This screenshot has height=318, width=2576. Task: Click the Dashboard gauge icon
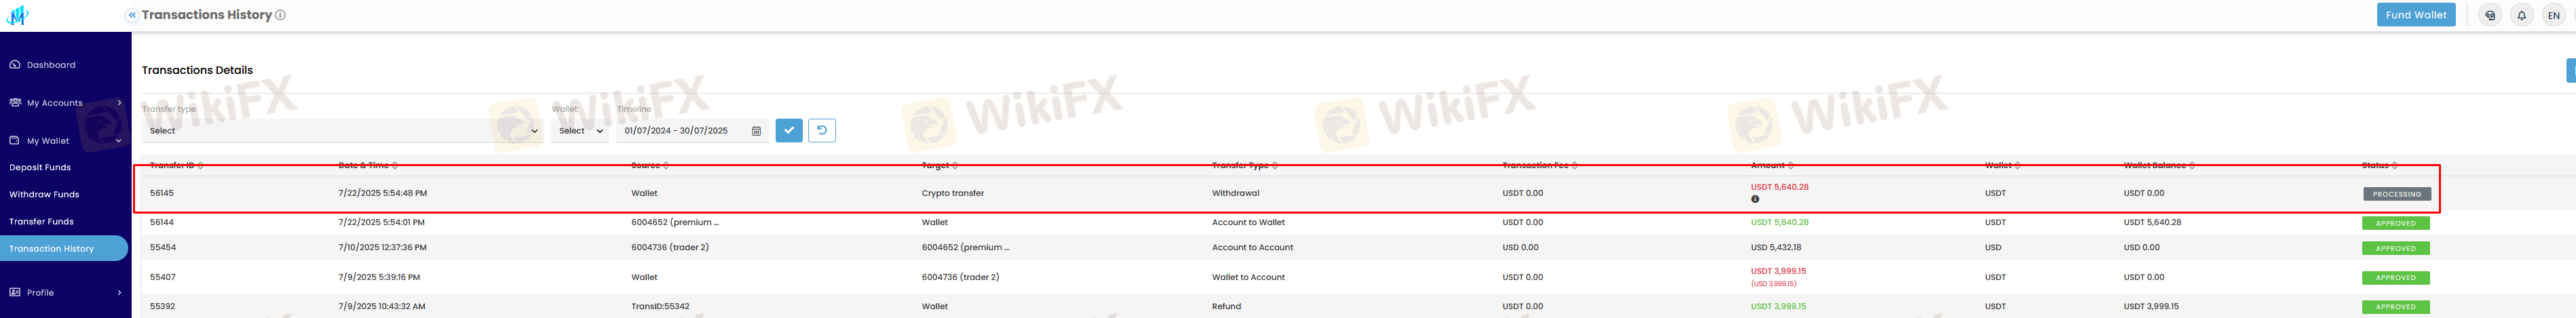pyautogui.click(x=15, y=65)
